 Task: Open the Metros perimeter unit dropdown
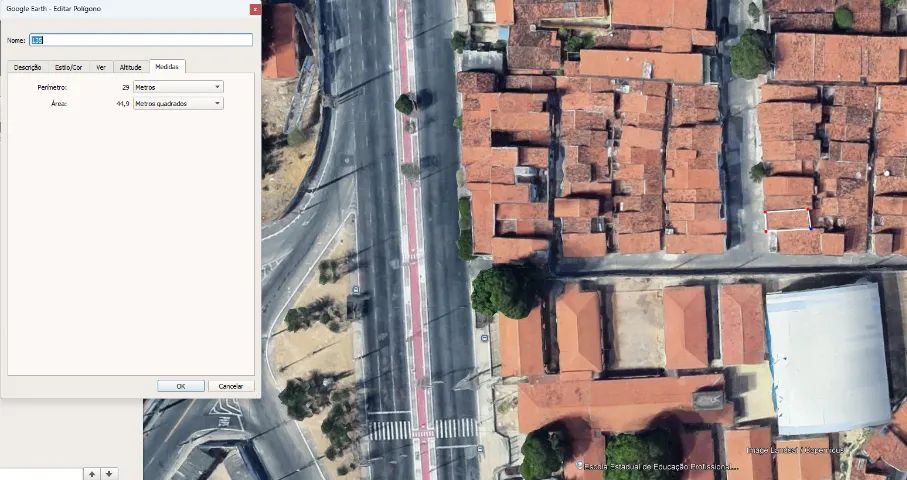coord(178,87)
